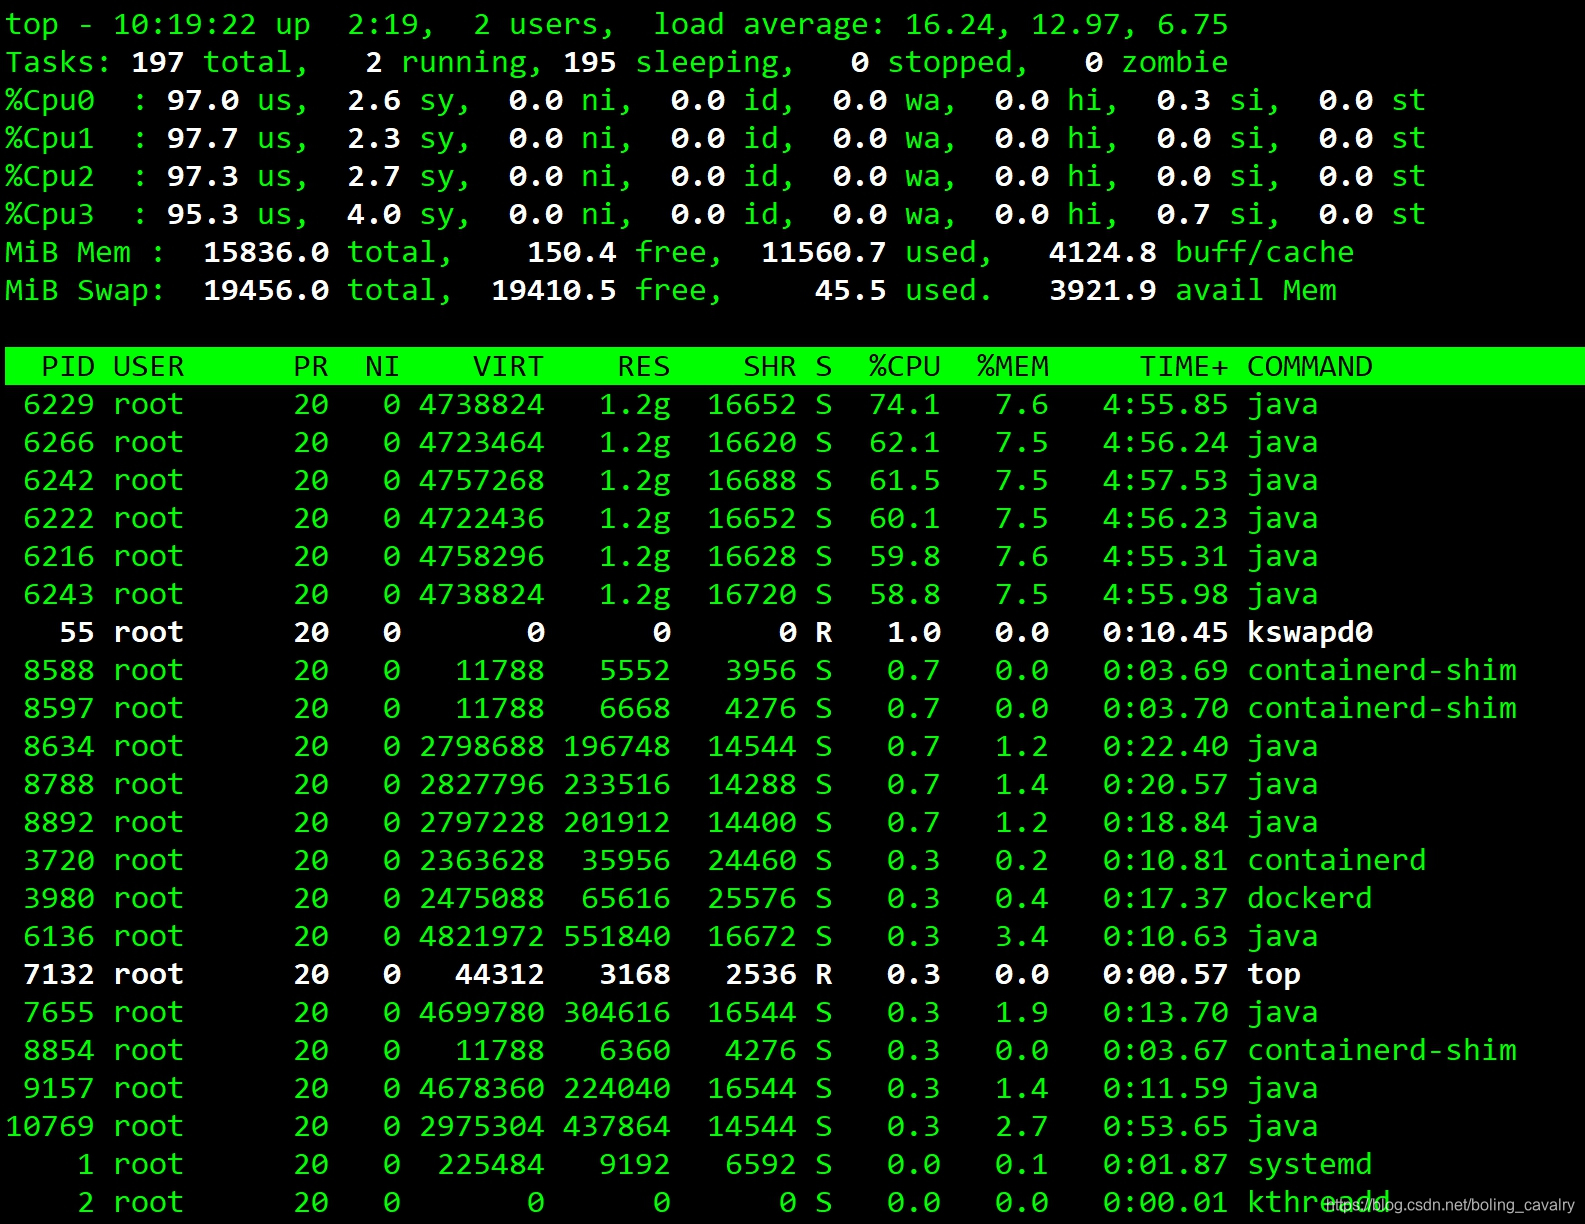This screenshot has width=1585, height=1224.
Task: Click the PID column header
Action: point(68,367)
